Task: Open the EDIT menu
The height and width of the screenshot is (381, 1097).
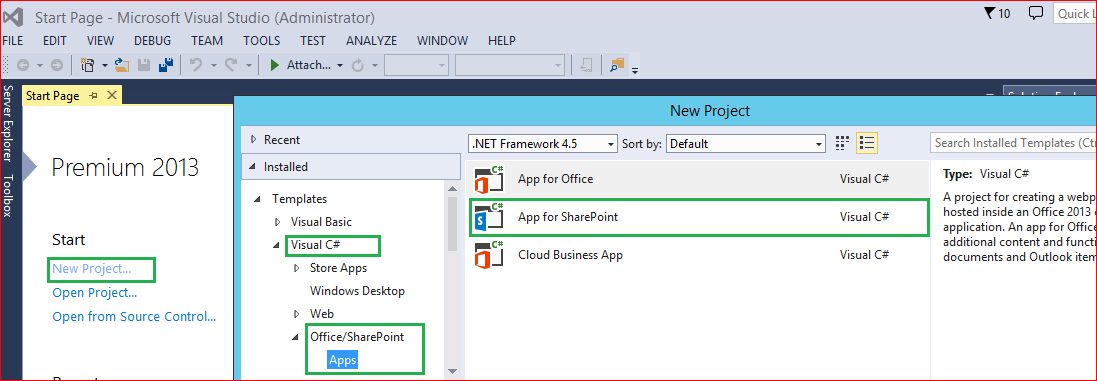Action: click(55, 41)
